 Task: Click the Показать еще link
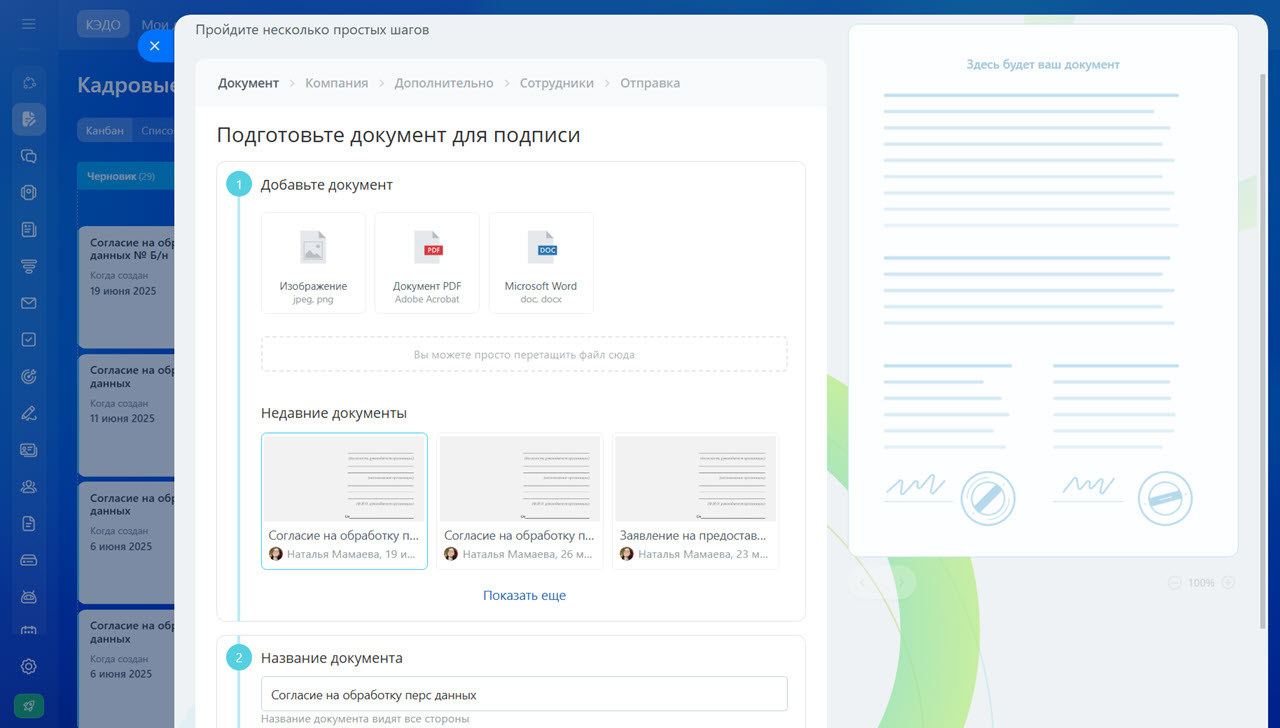click(x=524, y=595)
